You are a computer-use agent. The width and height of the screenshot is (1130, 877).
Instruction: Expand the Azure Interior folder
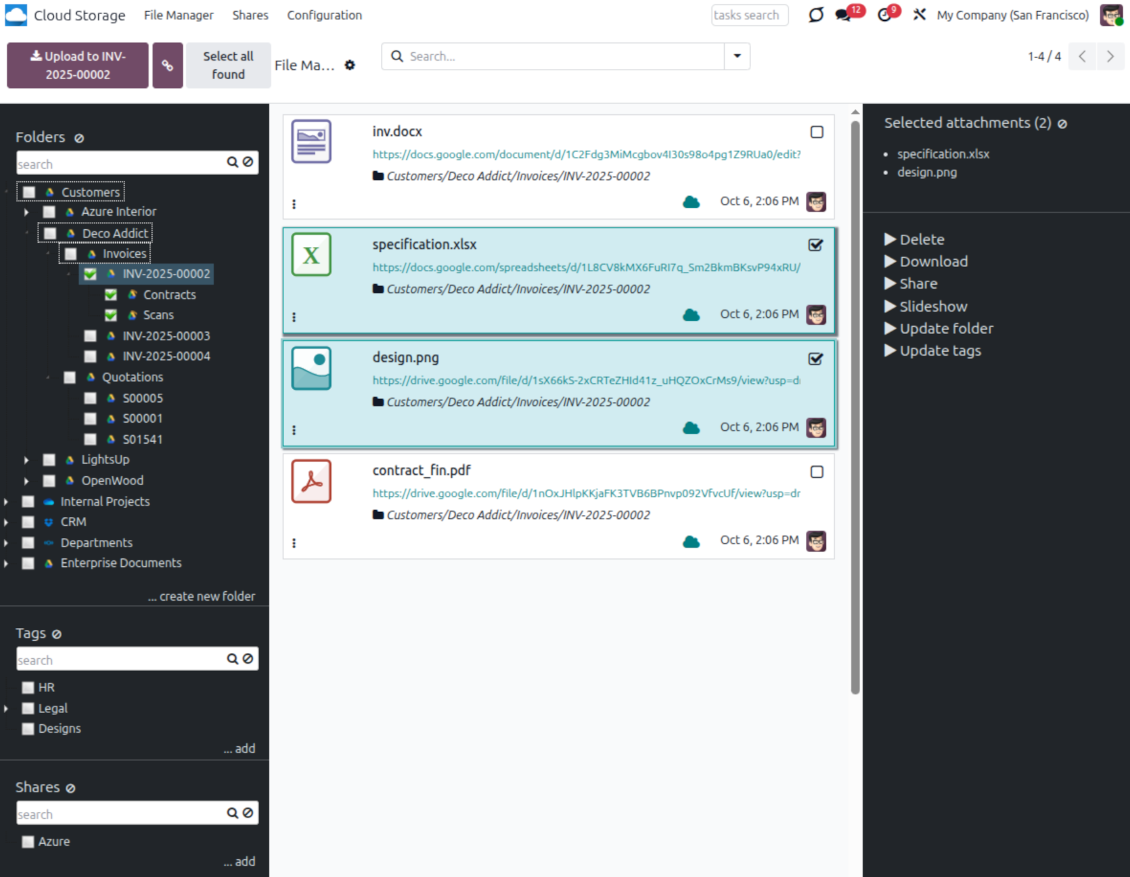(x=27, y=212)
